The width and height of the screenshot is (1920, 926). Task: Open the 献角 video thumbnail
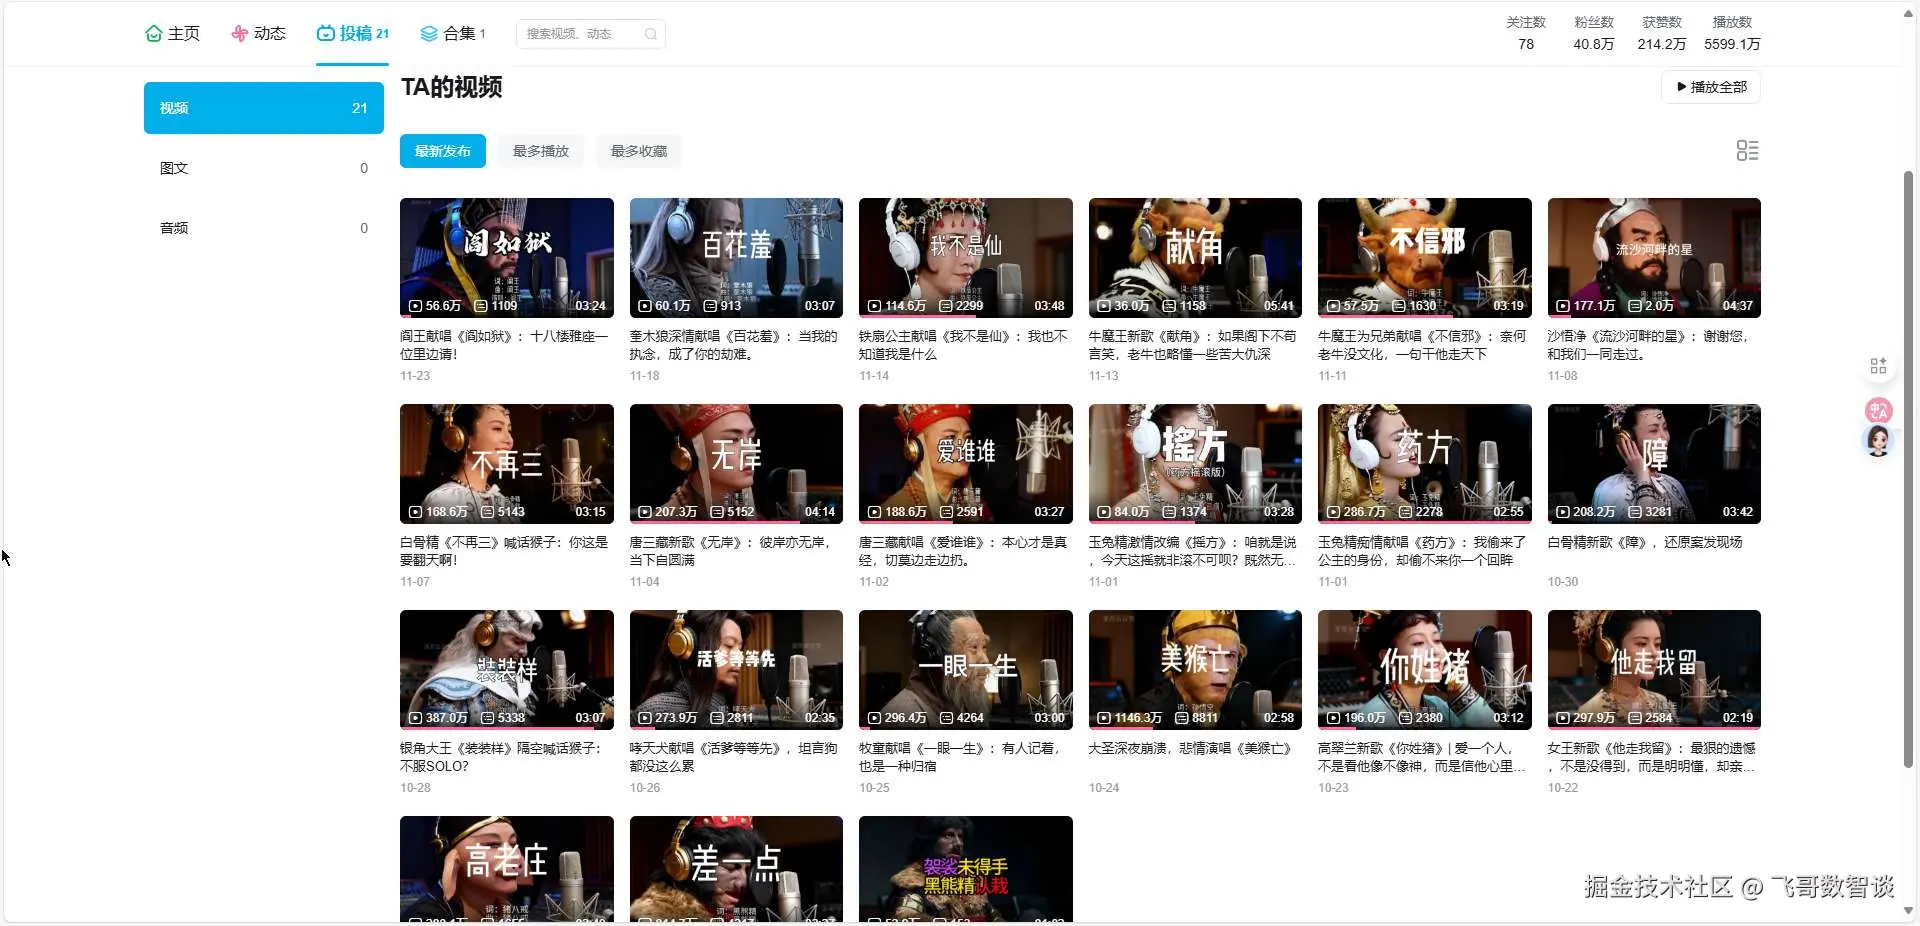point(1195,258)
